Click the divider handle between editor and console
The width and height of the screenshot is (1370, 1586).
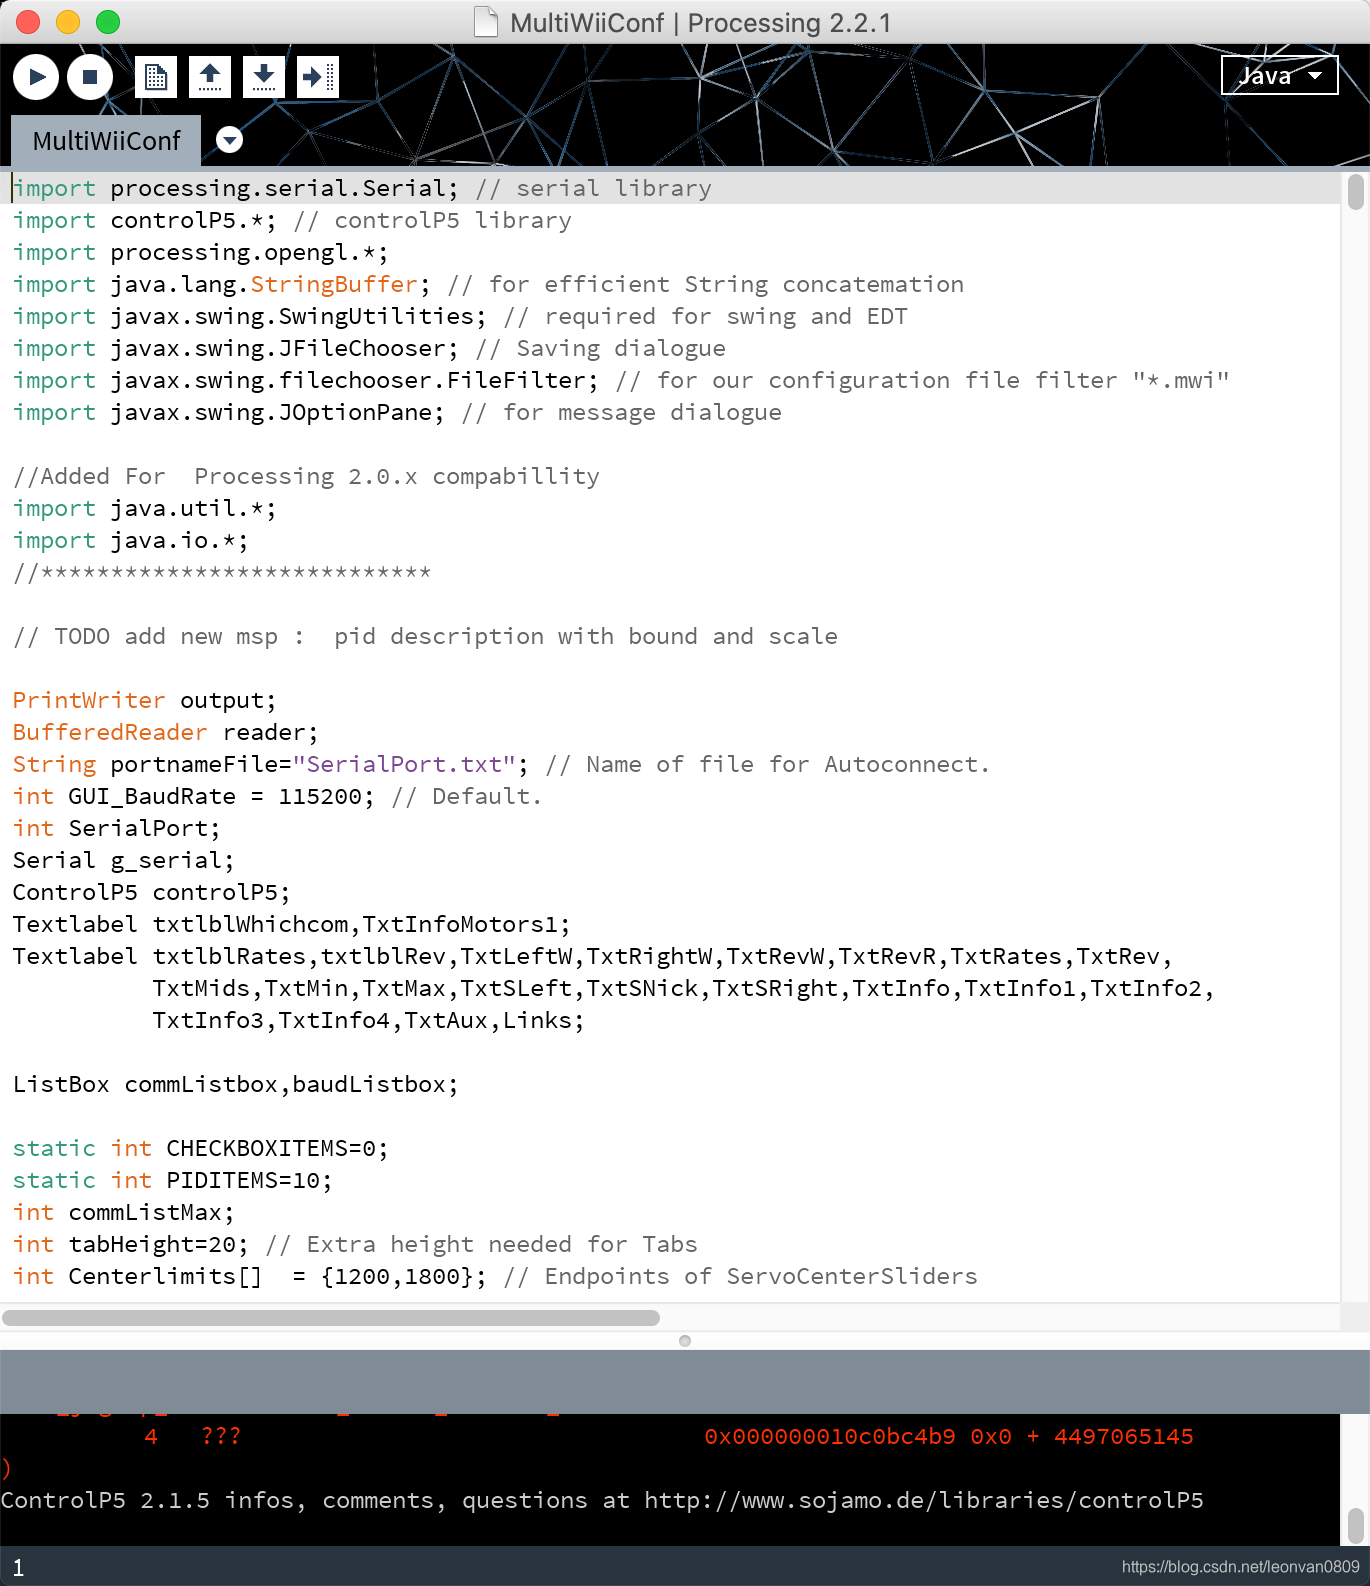point(685,1341)
